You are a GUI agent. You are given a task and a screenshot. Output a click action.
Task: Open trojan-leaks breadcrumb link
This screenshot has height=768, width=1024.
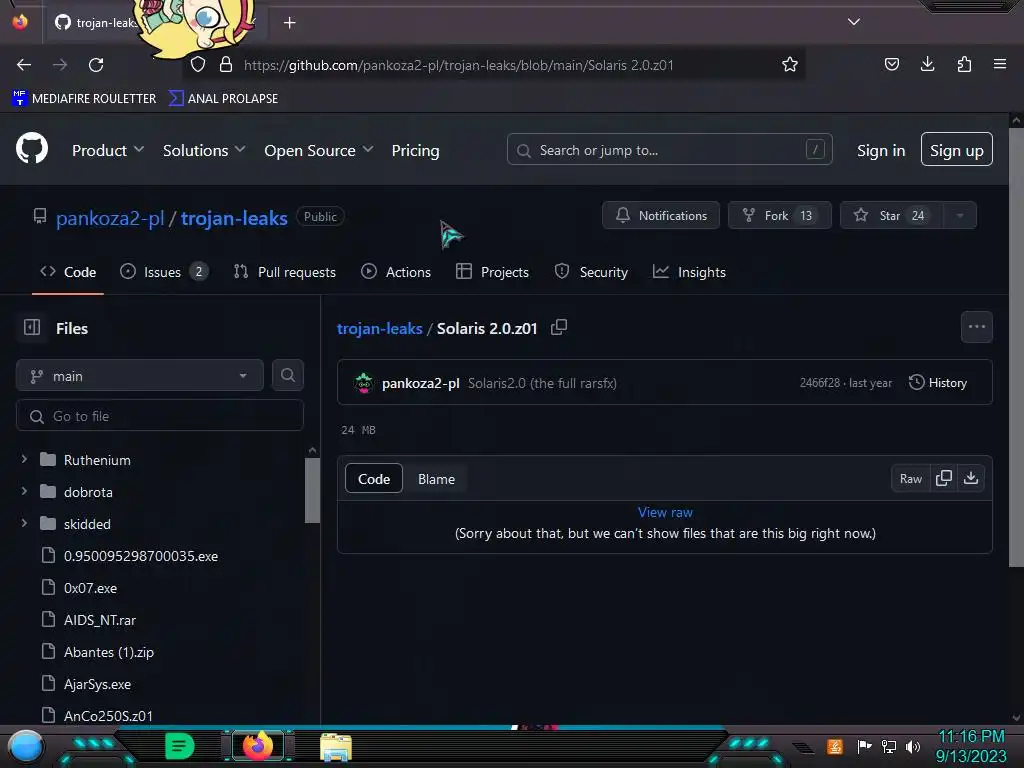pyautogui.click(x=379, y=328)
